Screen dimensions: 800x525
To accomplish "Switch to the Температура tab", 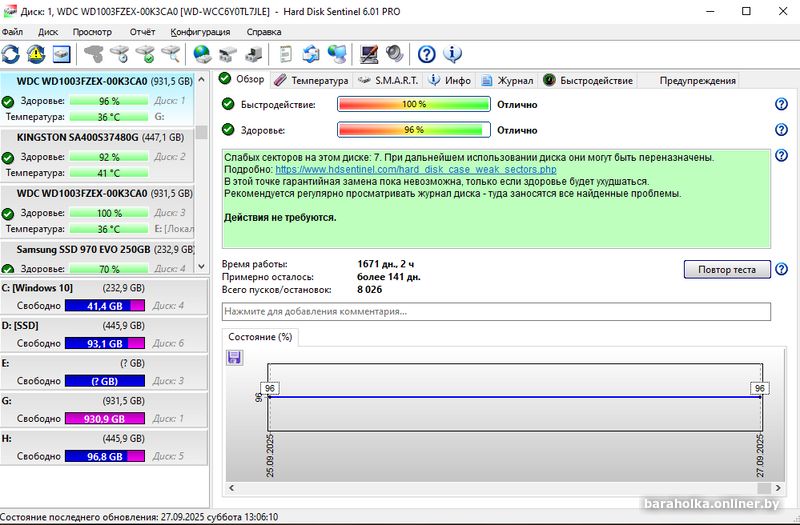I will point(311,80).
